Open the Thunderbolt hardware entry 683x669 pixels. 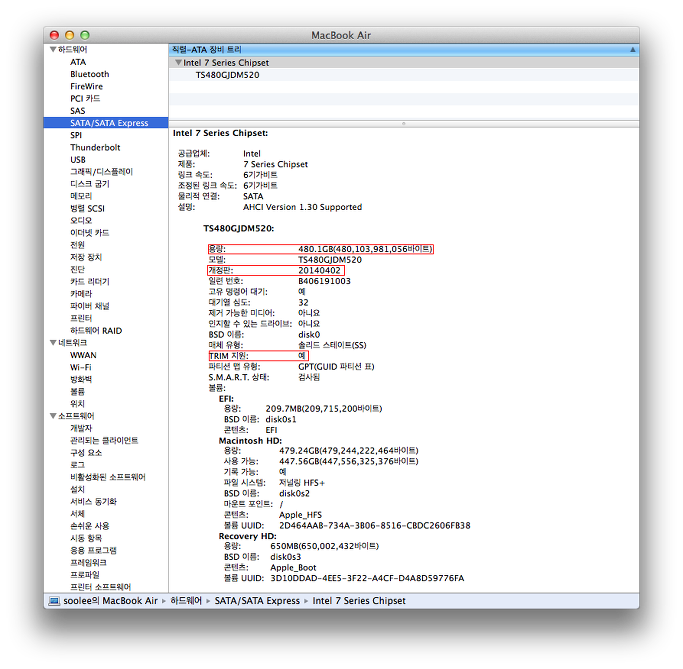pyautogui.click(x=95, y=147)
